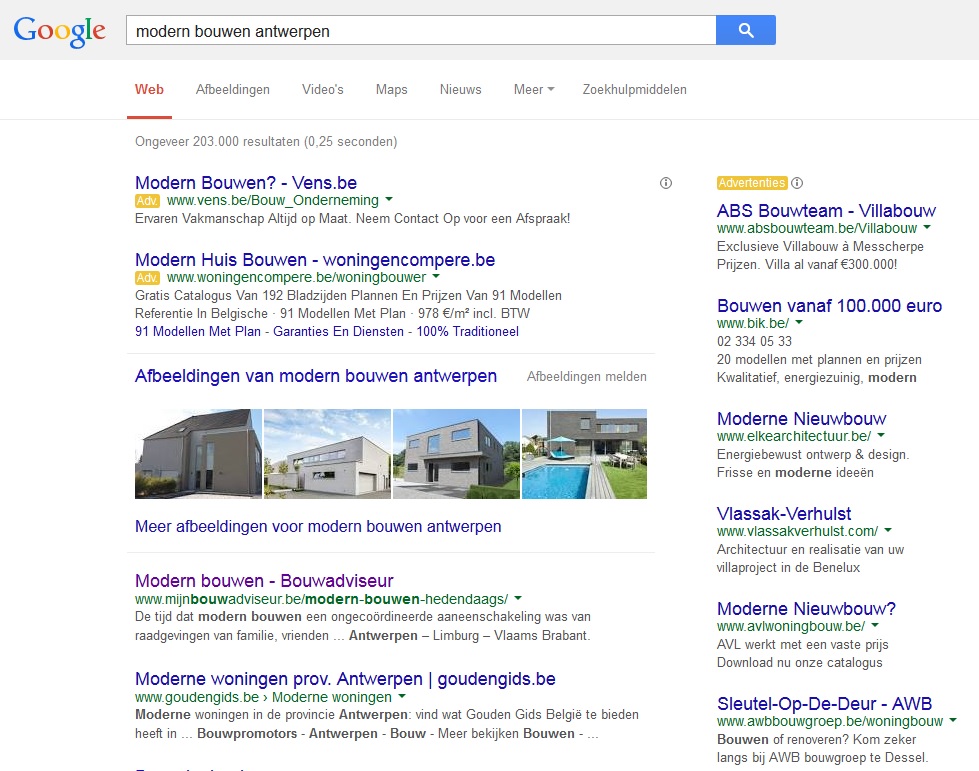Open info icon beside the Vens.be ad

pos(666,183)
